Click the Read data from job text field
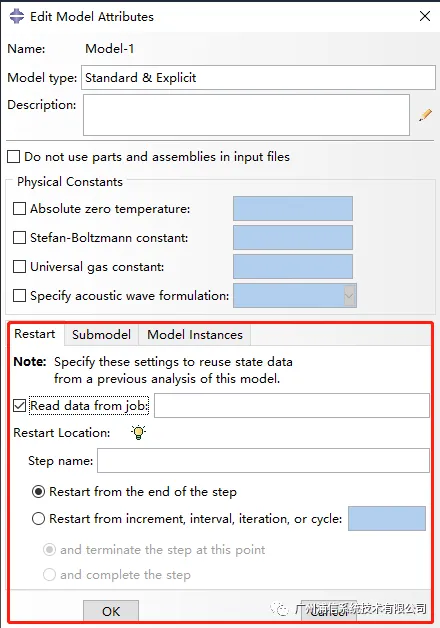 [292, 405]
